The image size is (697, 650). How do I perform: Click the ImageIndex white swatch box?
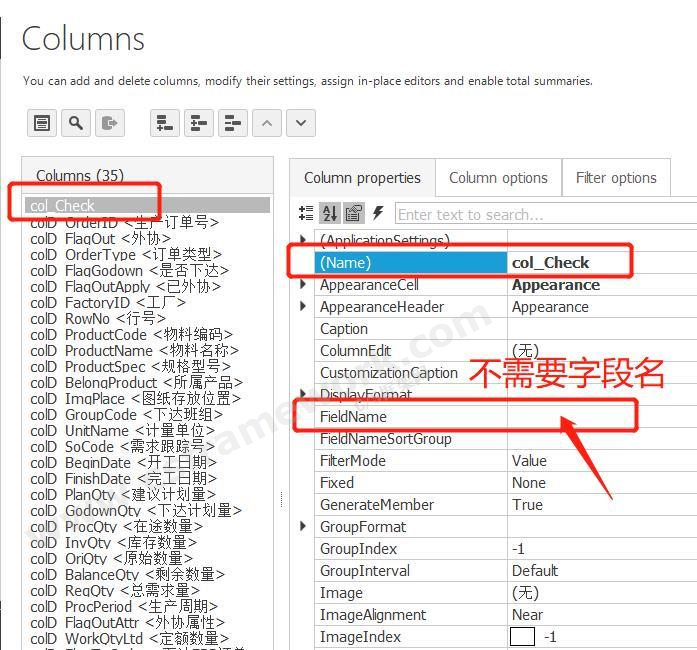pyautogui.click(x=522, y=637)
